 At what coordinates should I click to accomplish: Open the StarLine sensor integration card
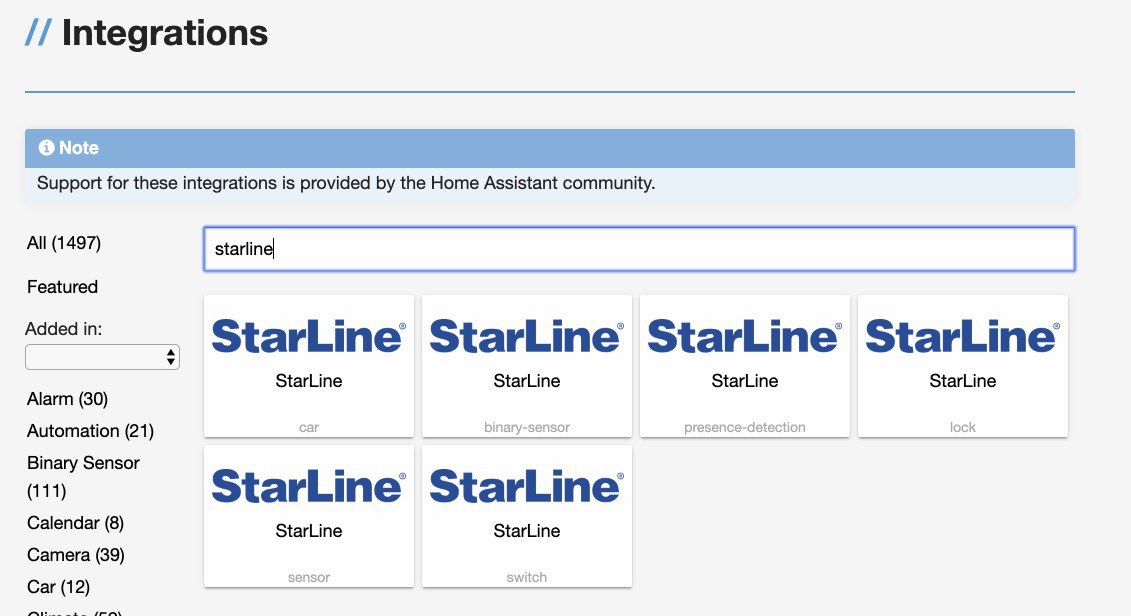tap(309, 516)
